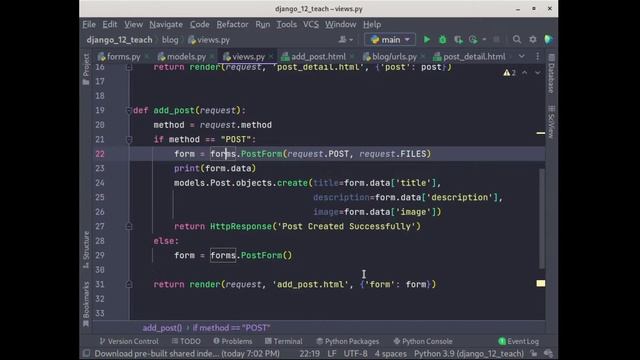640x360 pixels.
Task: Open the Version Control tool window
Action: coord(129,341)
